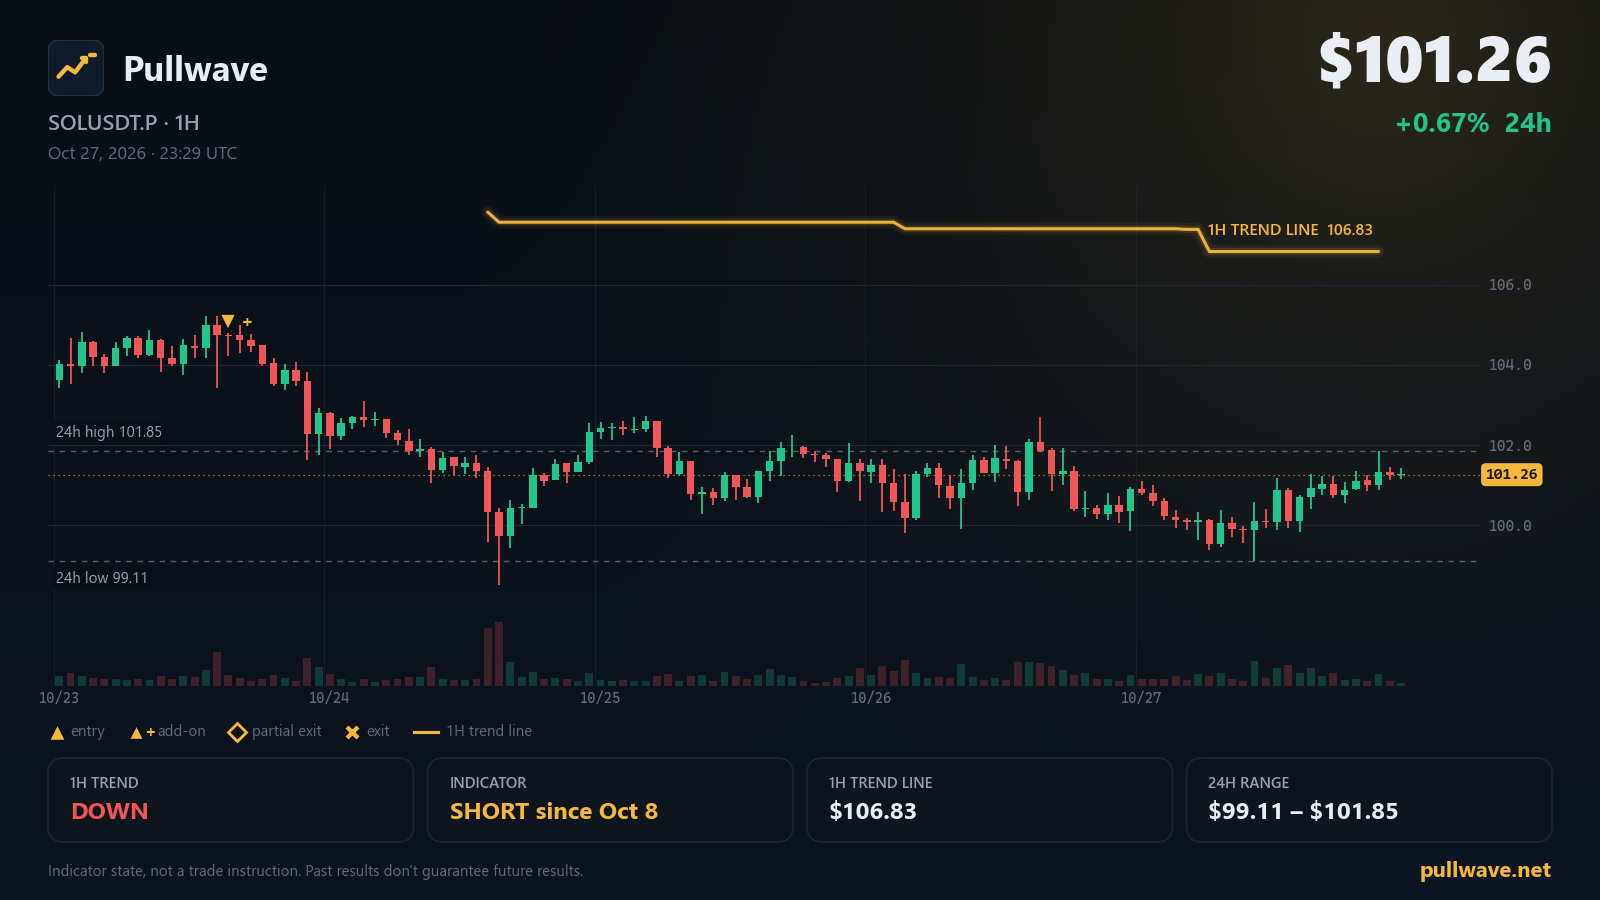Click the 24h low 99.11 label
1600x900 pixels.
[x=101, y=578]
